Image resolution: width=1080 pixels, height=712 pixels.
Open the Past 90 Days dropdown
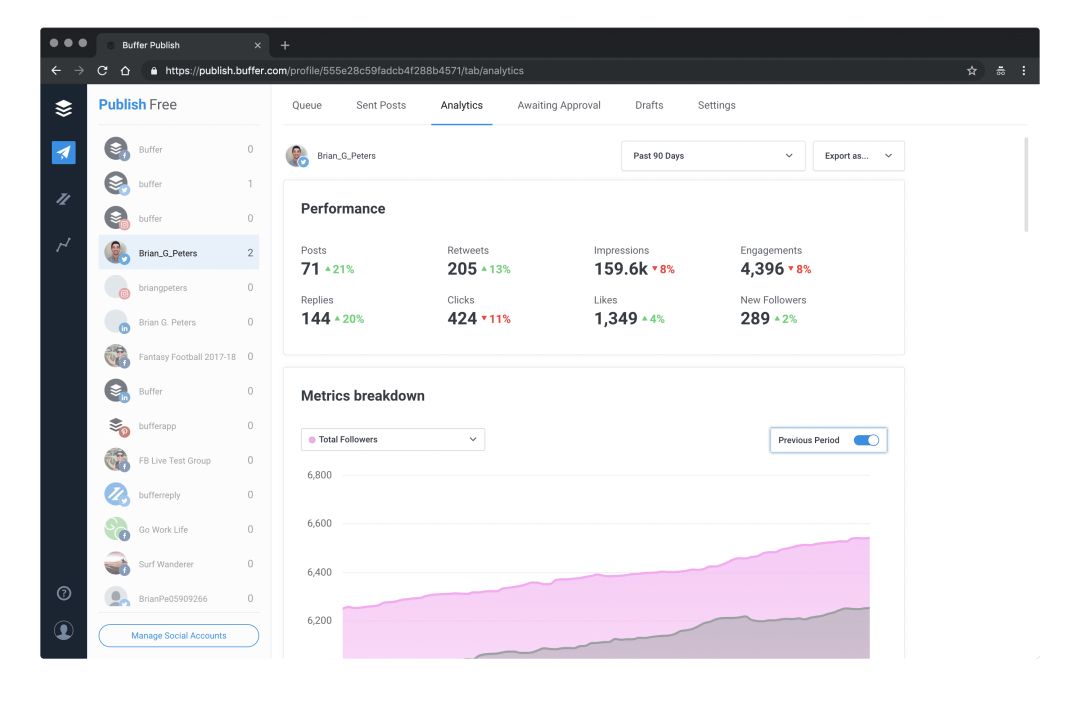(712, 156)
